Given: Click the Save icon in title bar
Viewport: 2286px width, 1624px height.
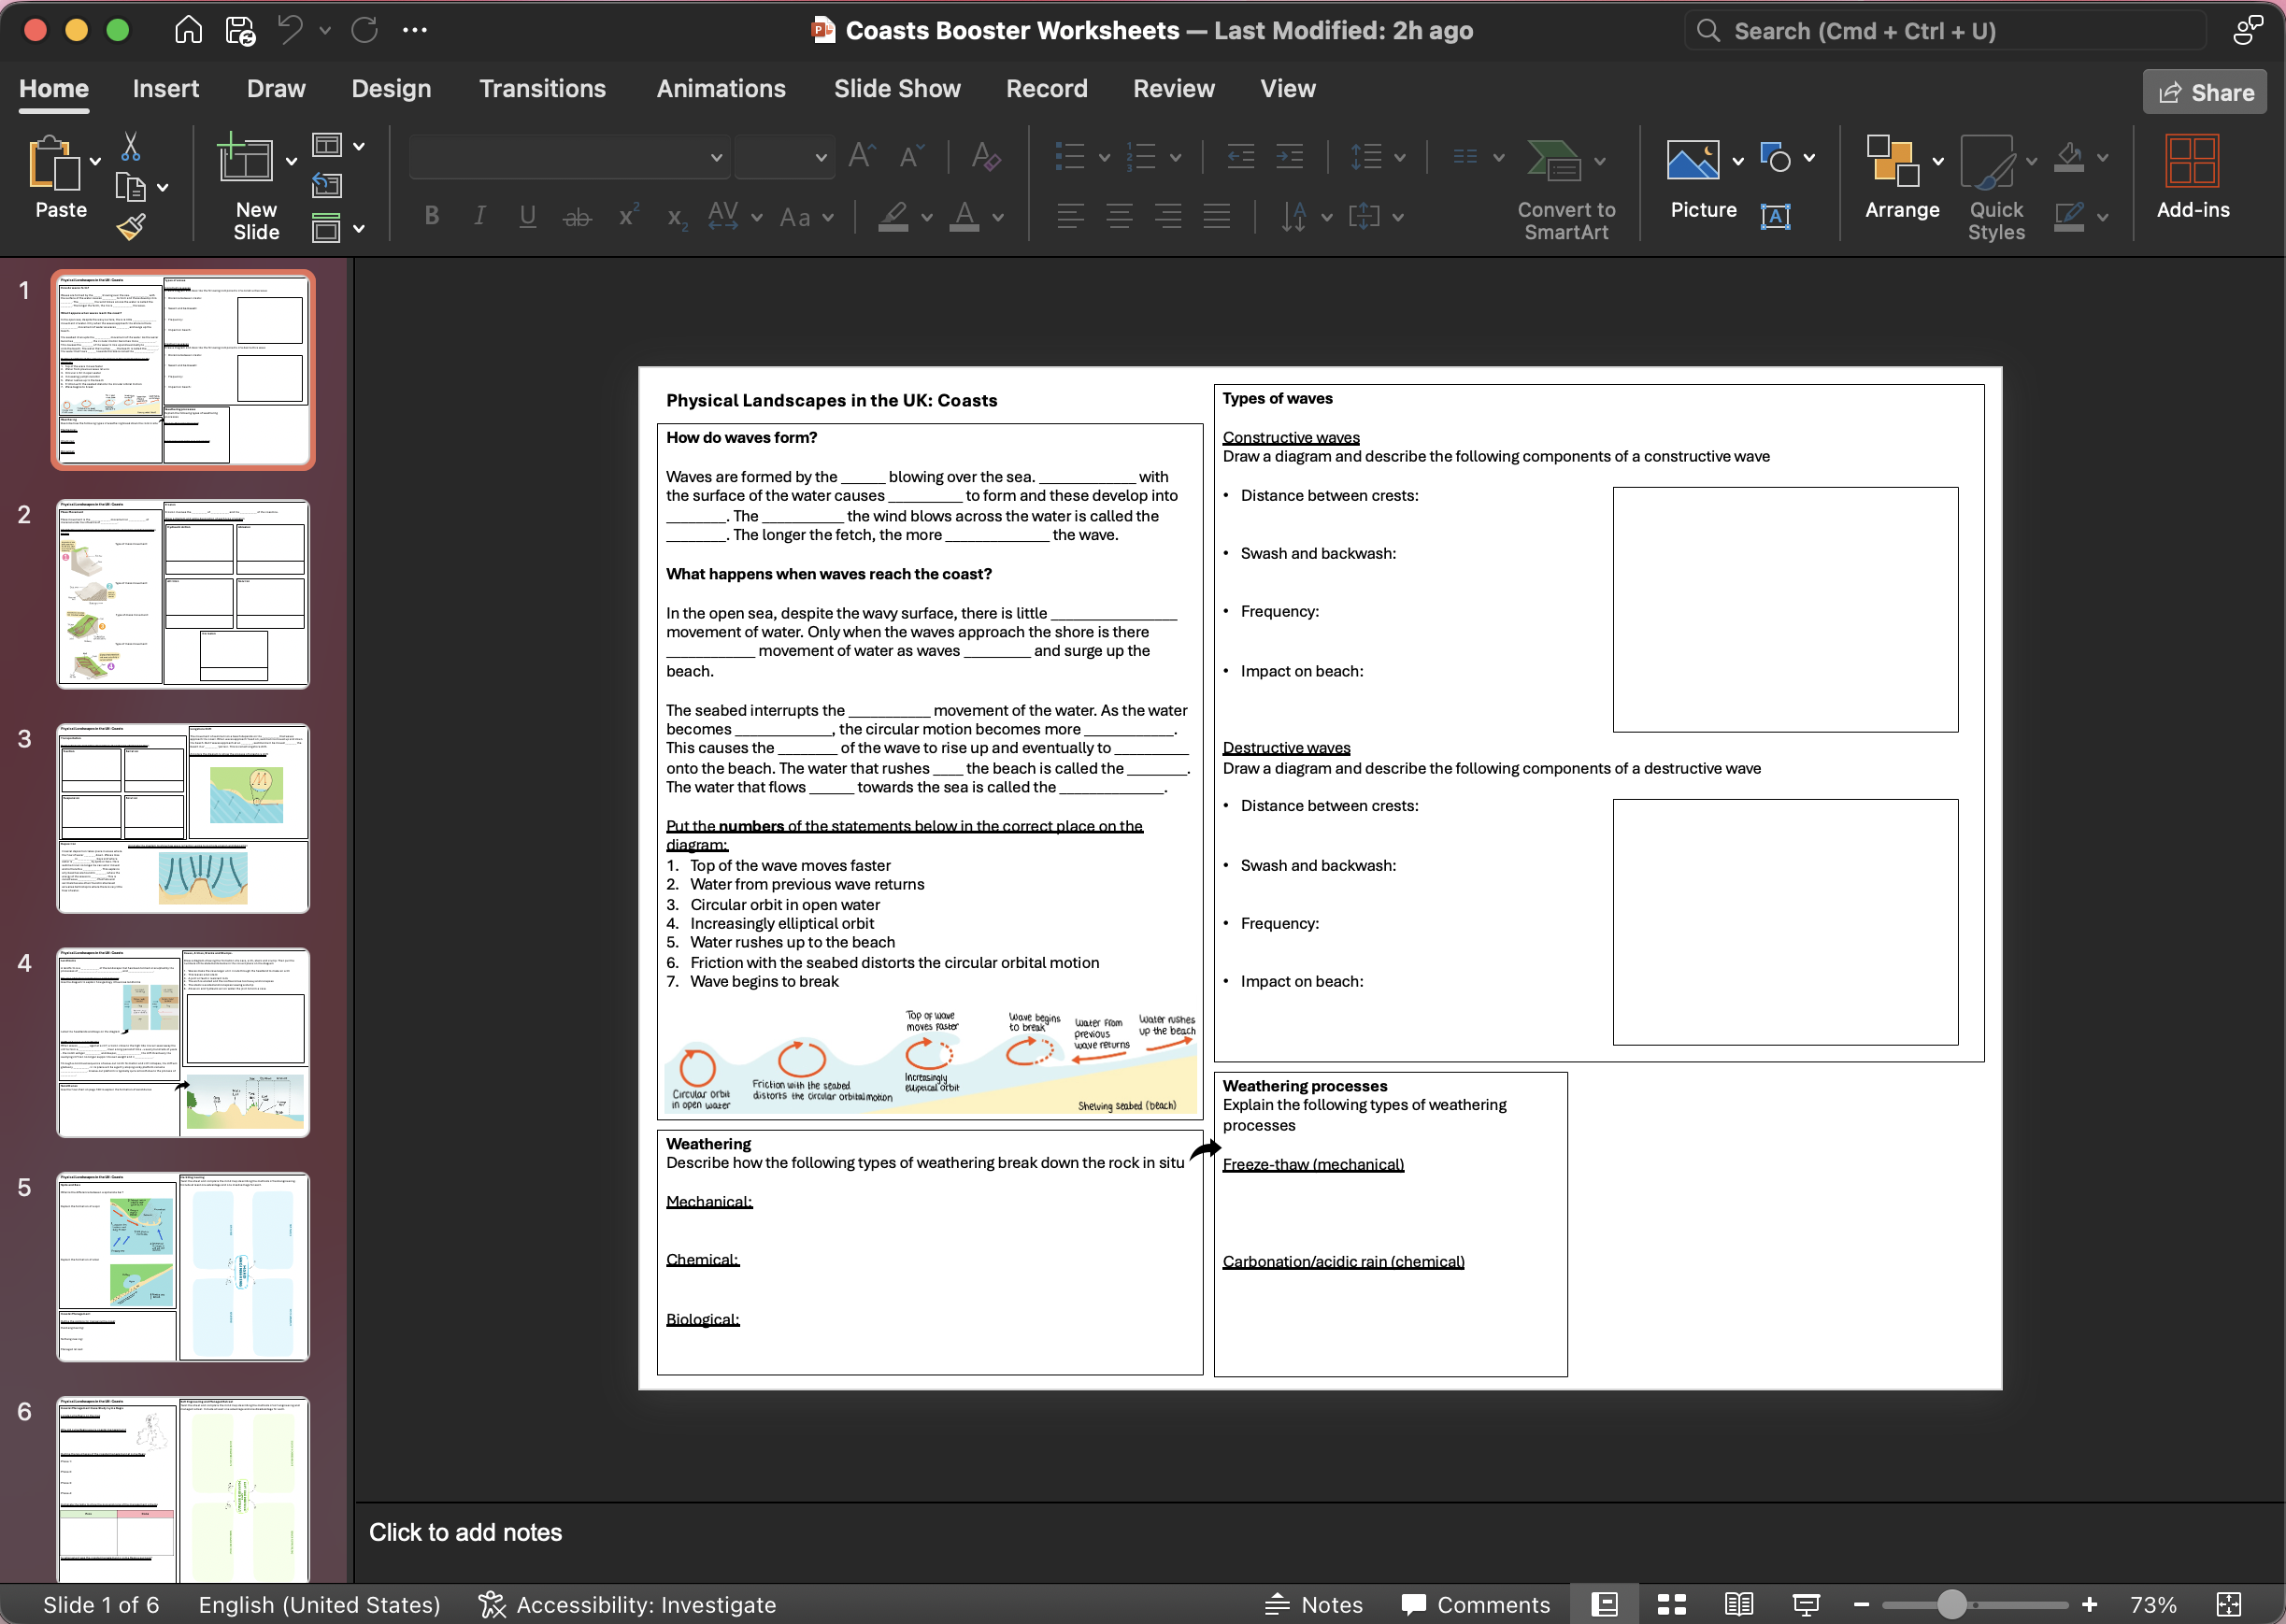Looking at the screenshot, I should (240, 31).
